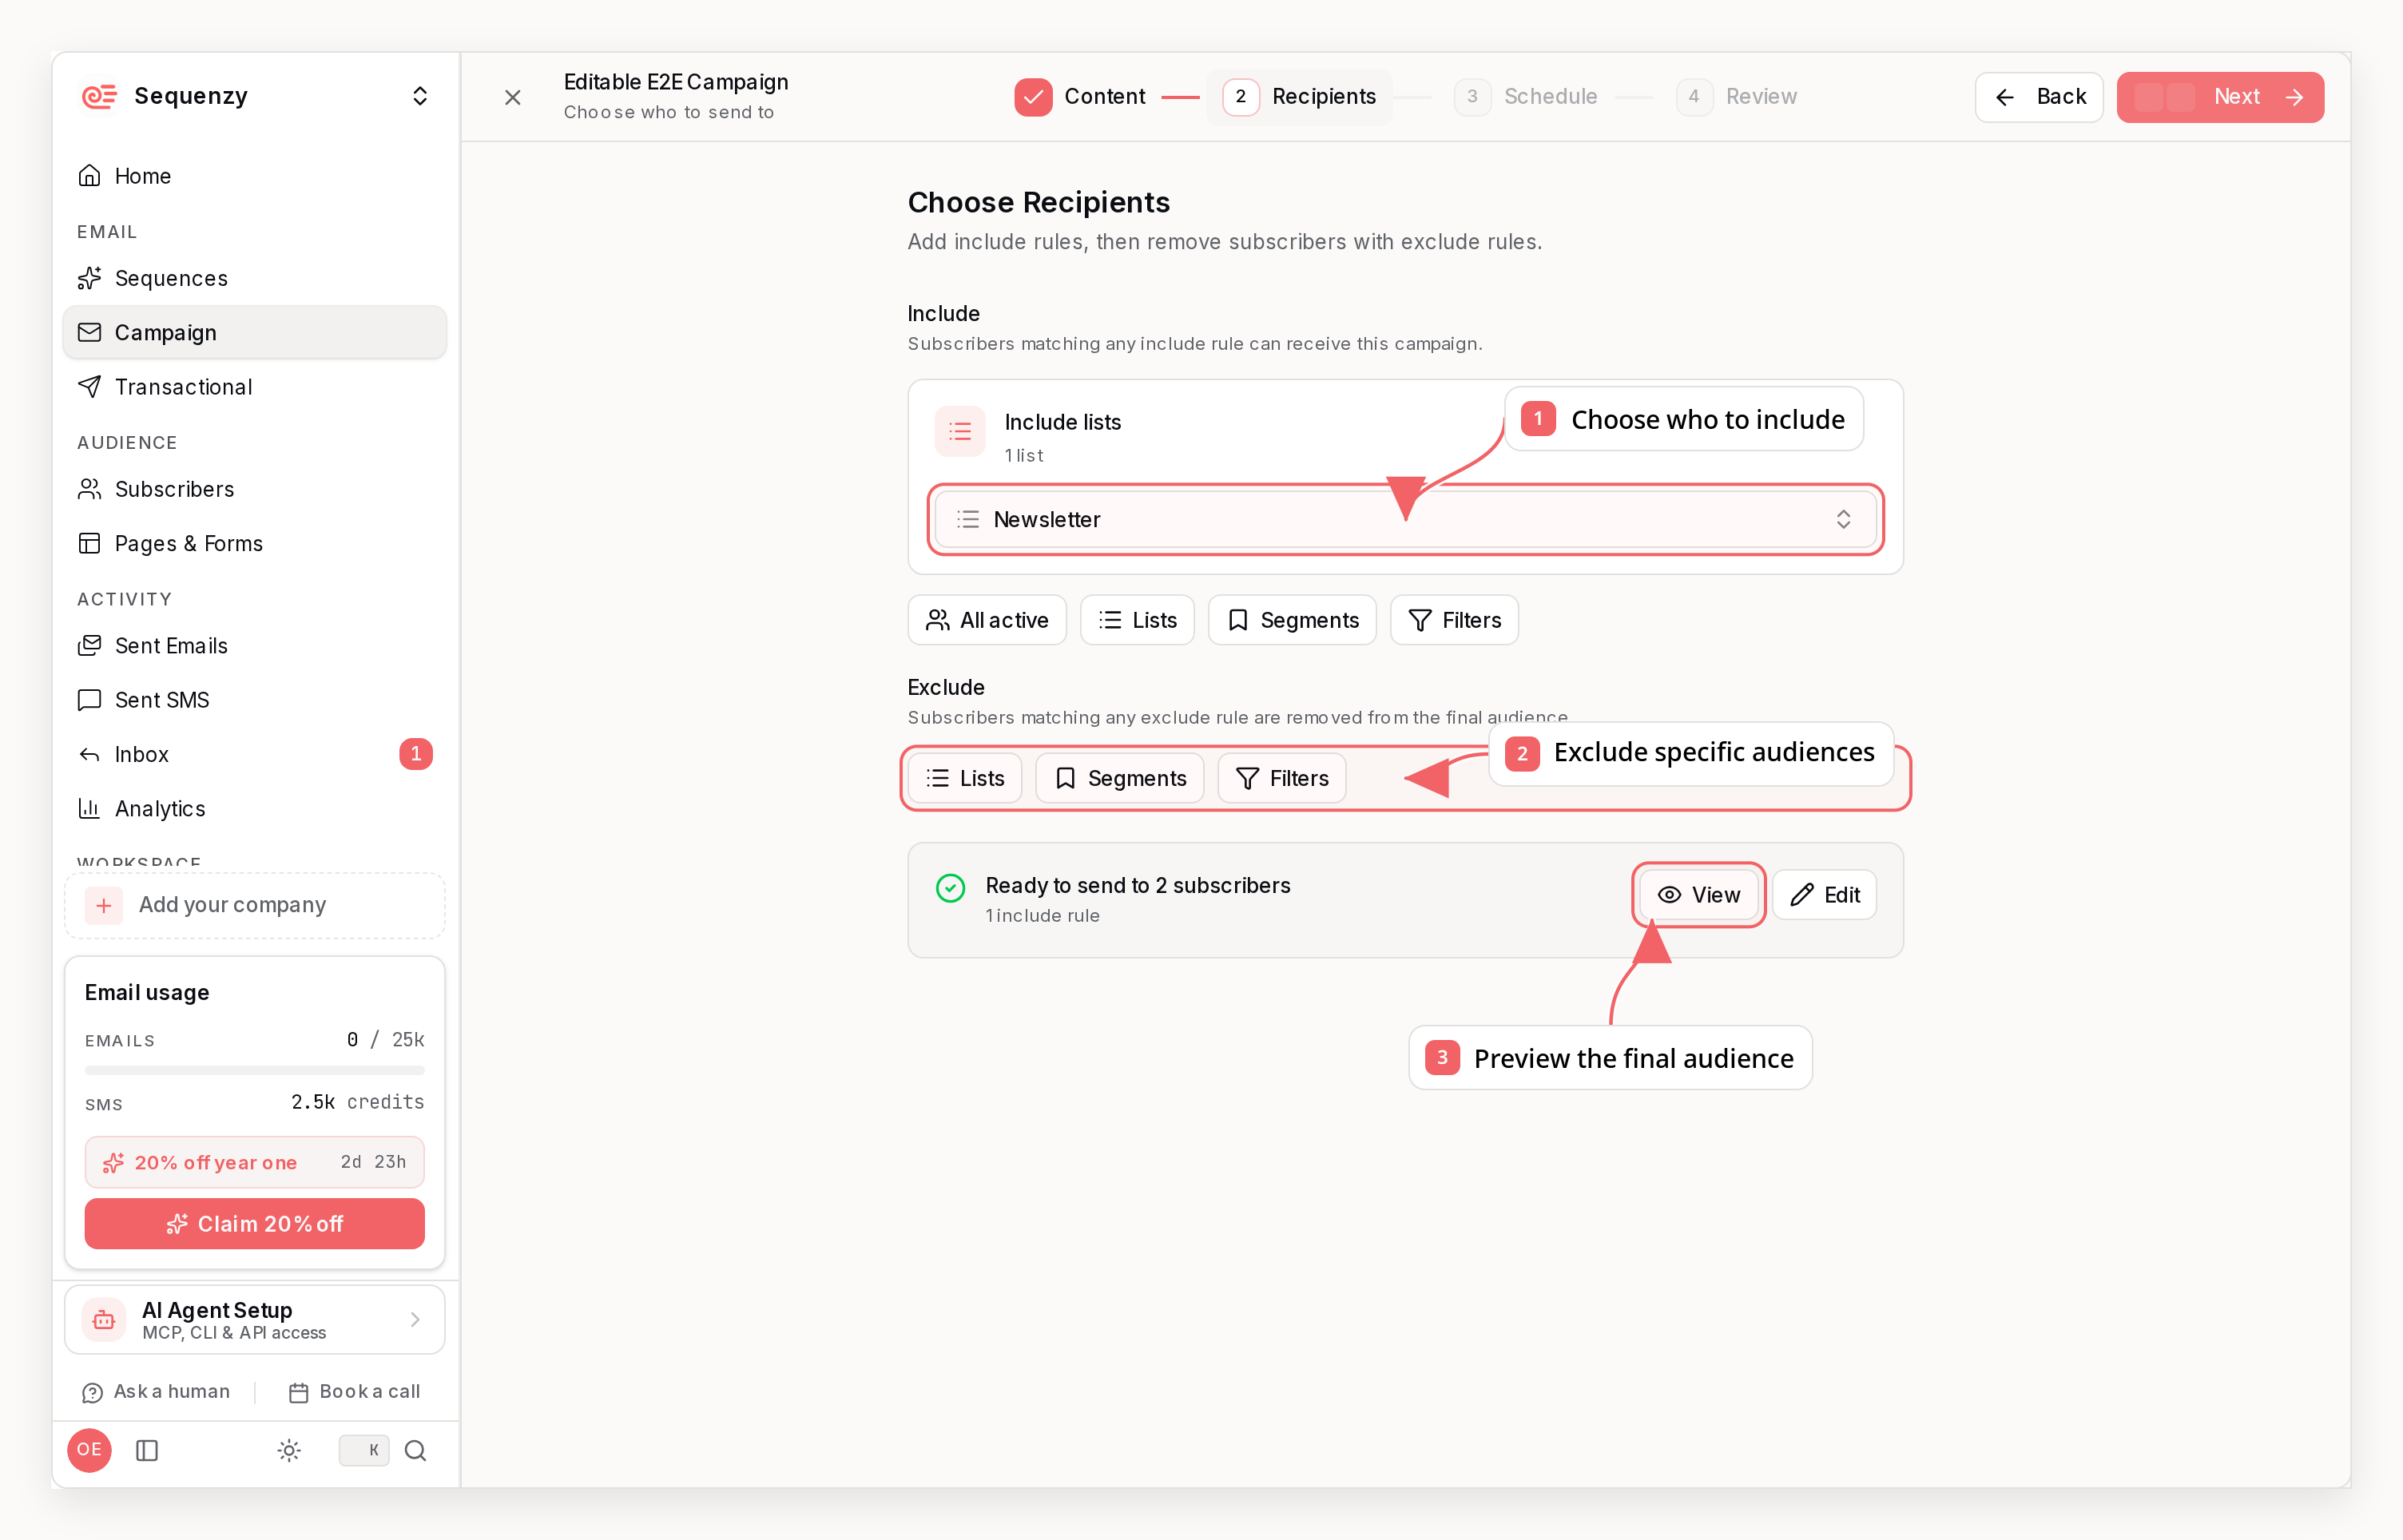The image size is (2403, 1540).
Task: Open search with the magnifier icon
Action: click(x=415, y=1450)
